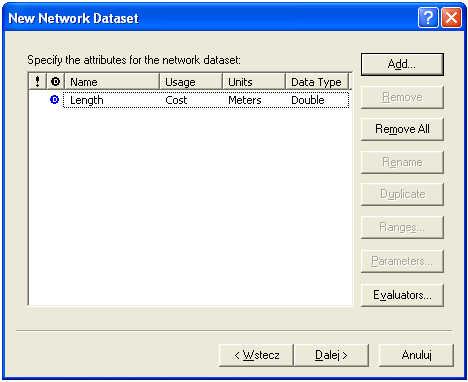Click the blue default marker on Length row
This screenshot has height=382, width=468.
pos(54,100)
